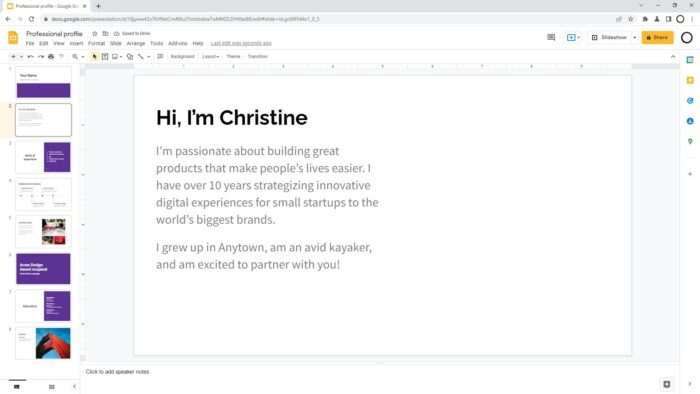Expand new slide layout dropdown arrow

21,57
